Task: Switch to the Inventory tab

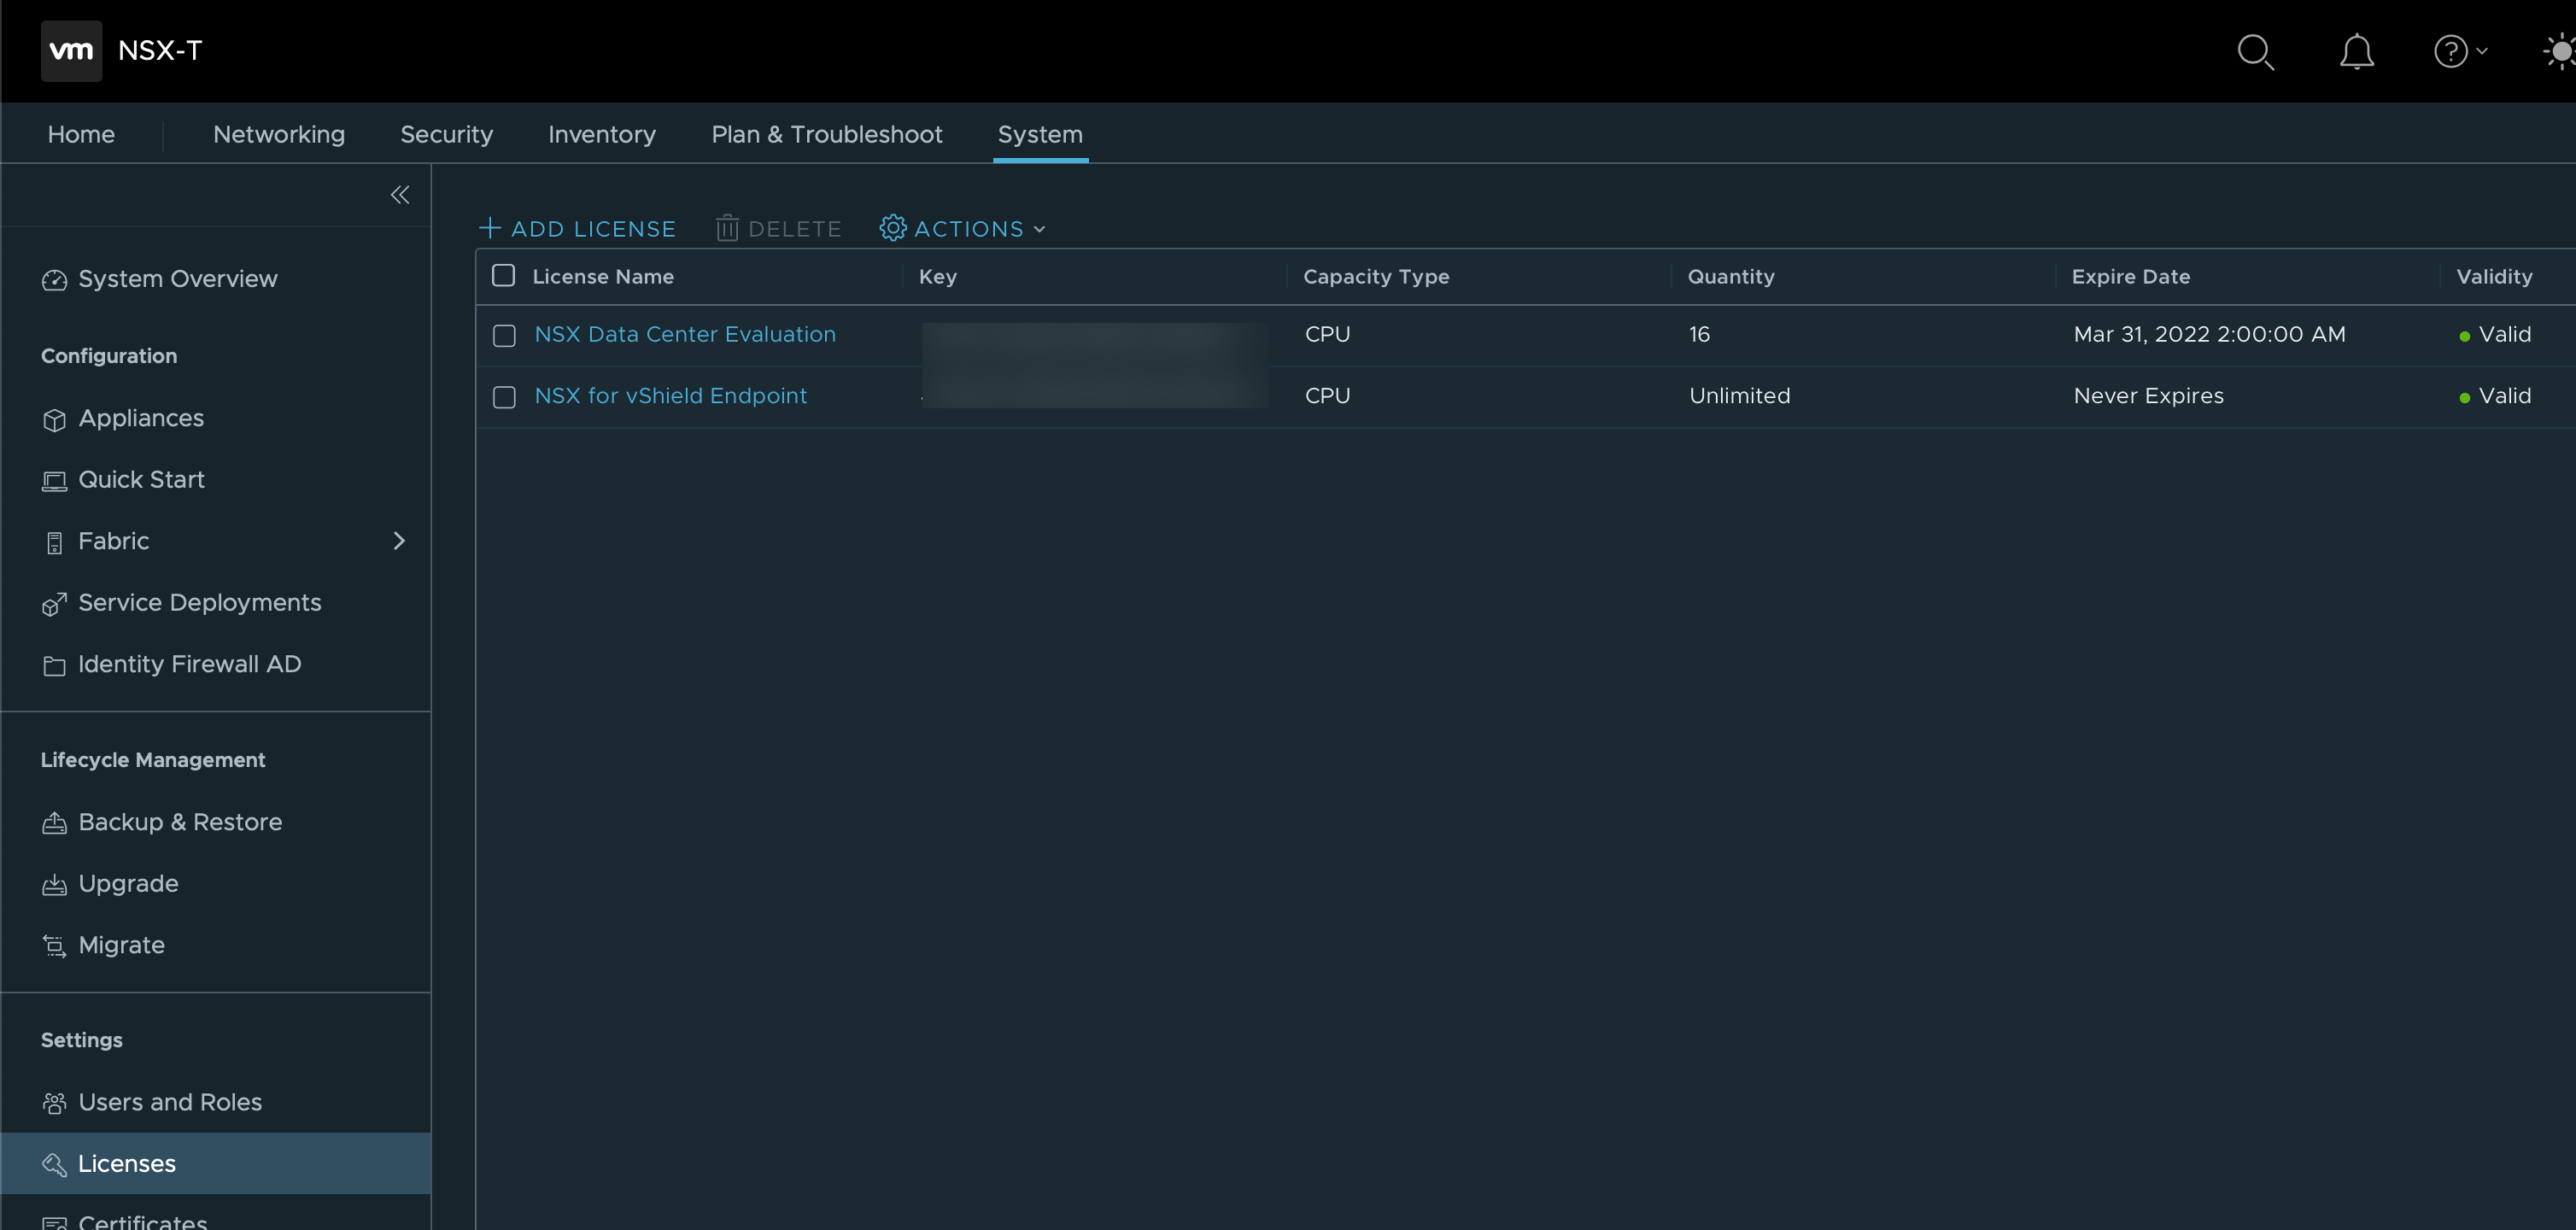Action: (602, 134)
